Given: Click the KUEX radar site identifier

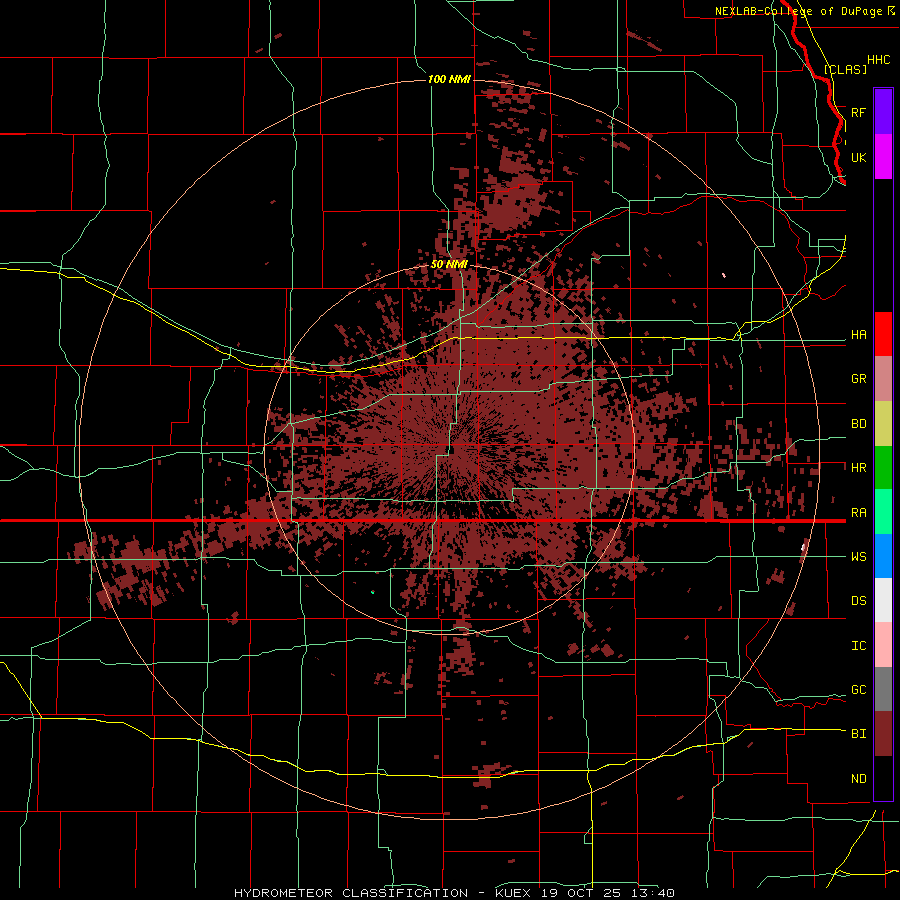Looking at the screenshot, I should click(513, 893).
